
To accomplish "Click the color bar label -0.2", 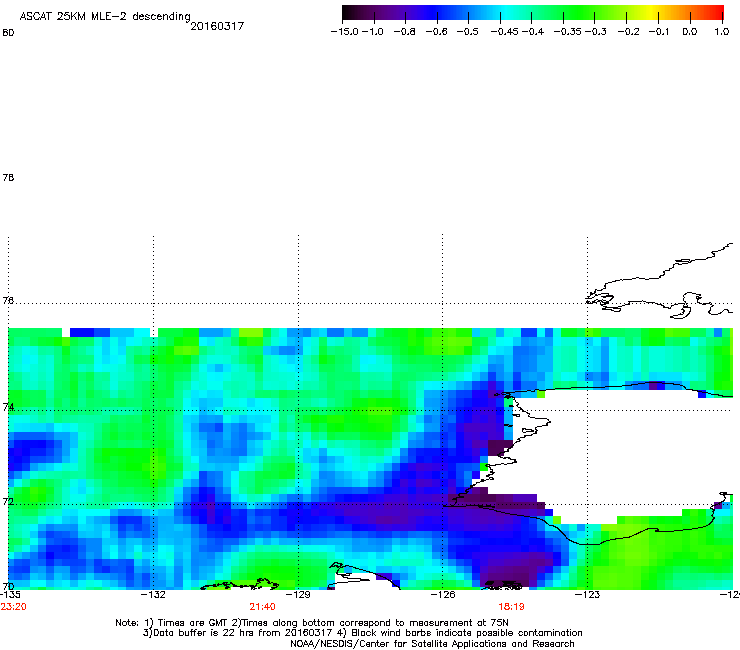I will pos(629,32).
